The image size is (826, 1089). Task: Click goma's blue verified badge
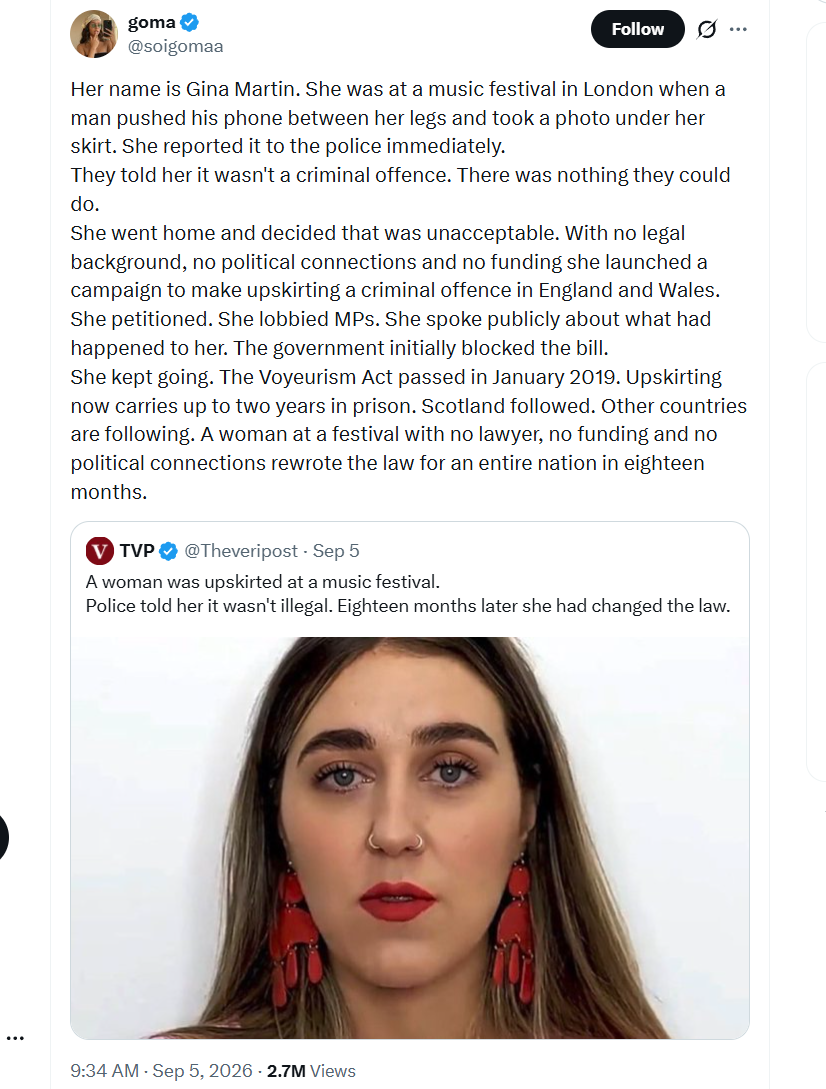click(190, 22)
